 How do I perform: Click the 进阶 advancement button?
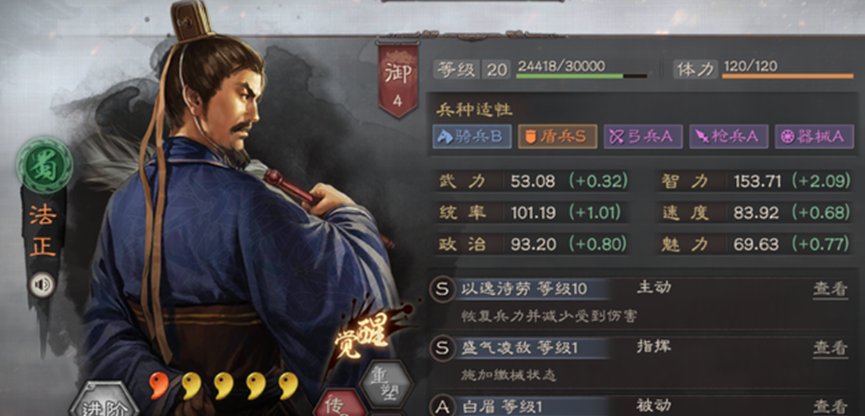pos(104,401)
